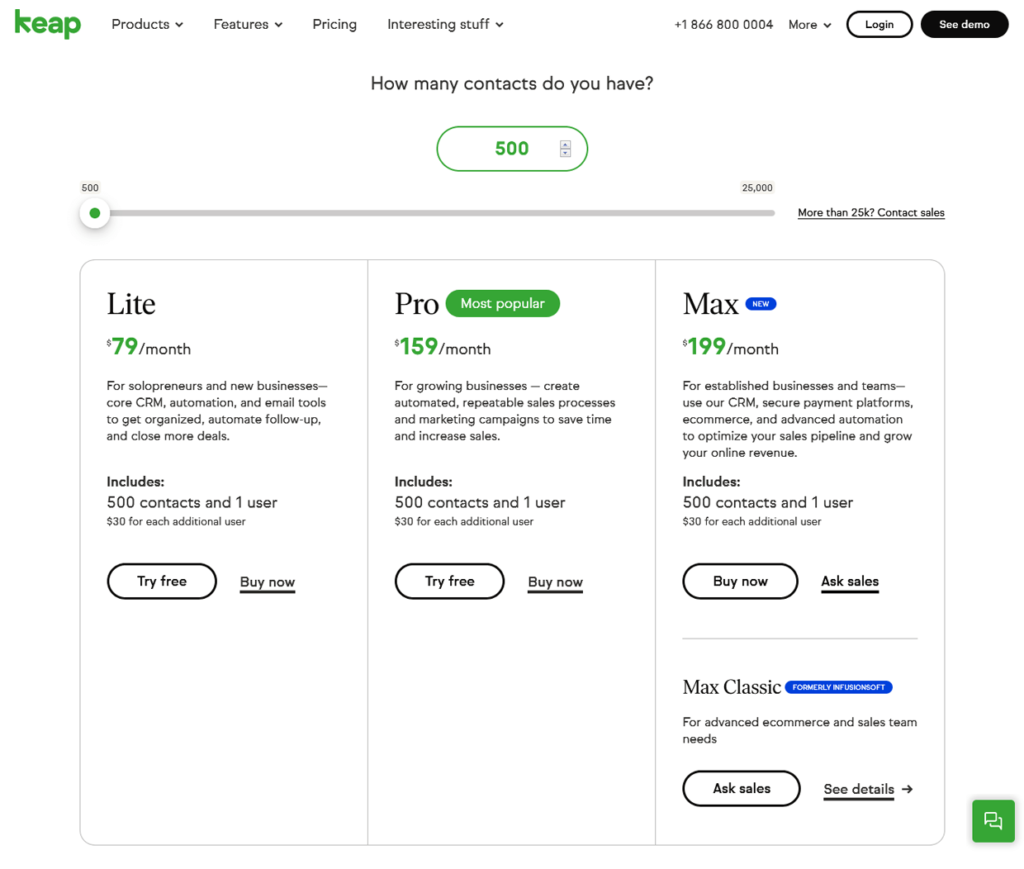
Task: Click 'For advanced ecommerce and sales team needs'
Action: coord(799,731)
